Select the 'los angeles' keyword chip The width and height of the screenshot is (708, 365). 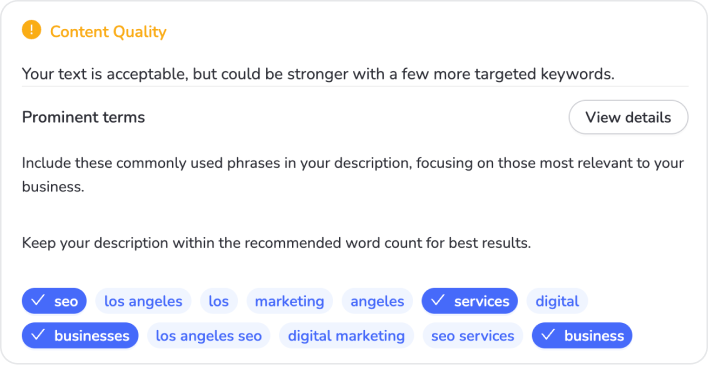pos(143,301)
